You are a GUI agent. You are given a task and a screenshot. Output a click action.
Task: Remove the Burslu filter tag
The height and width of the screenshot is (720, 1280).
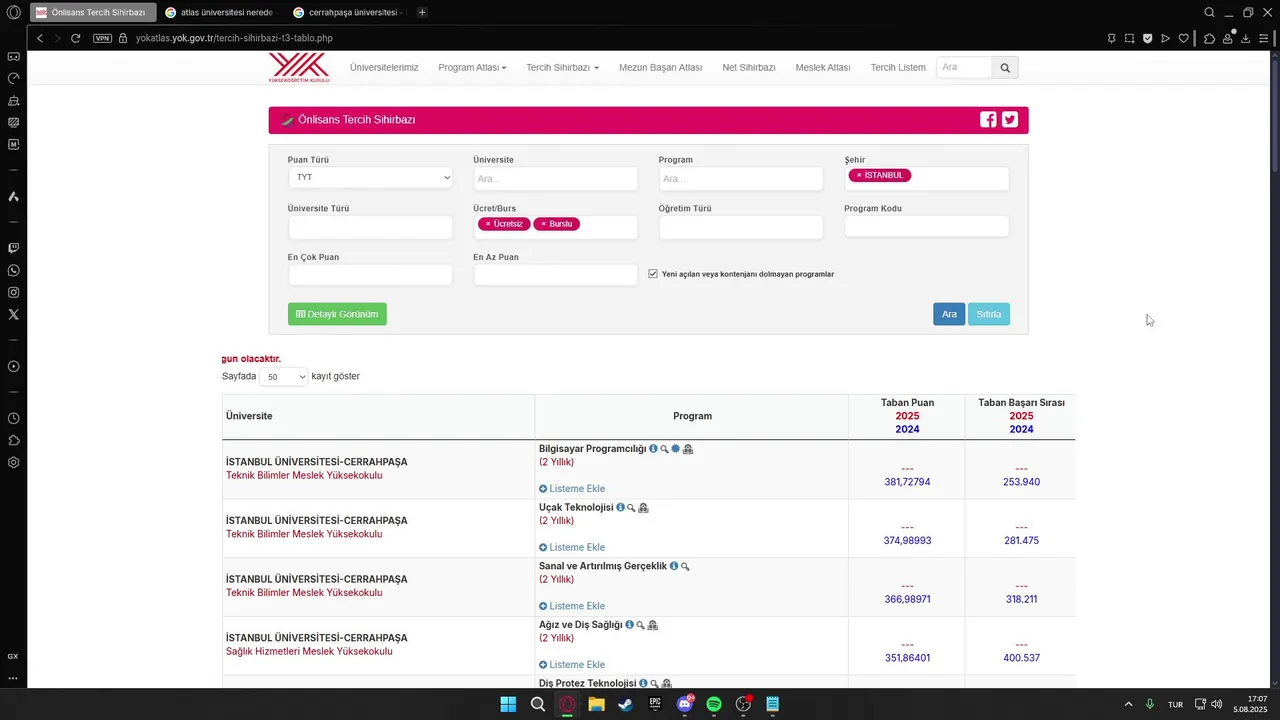[543, 224]
